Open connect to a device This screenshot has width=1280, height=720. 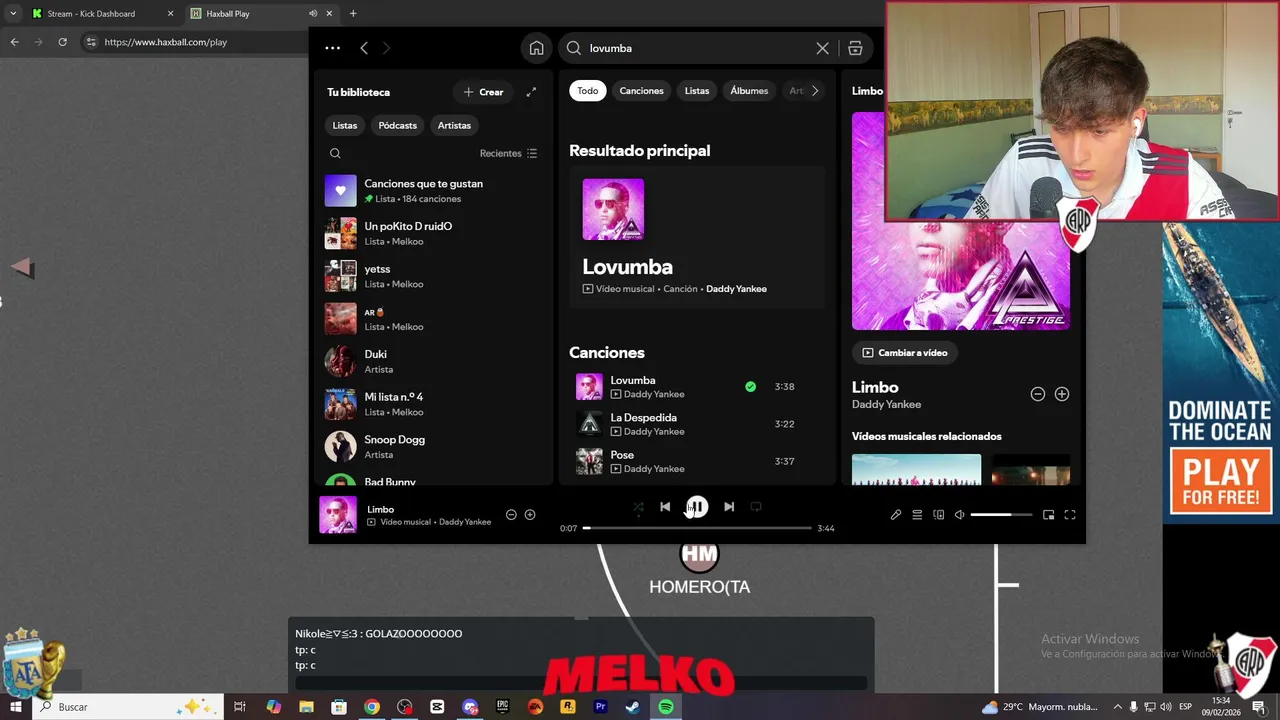(x=938, y=515)
